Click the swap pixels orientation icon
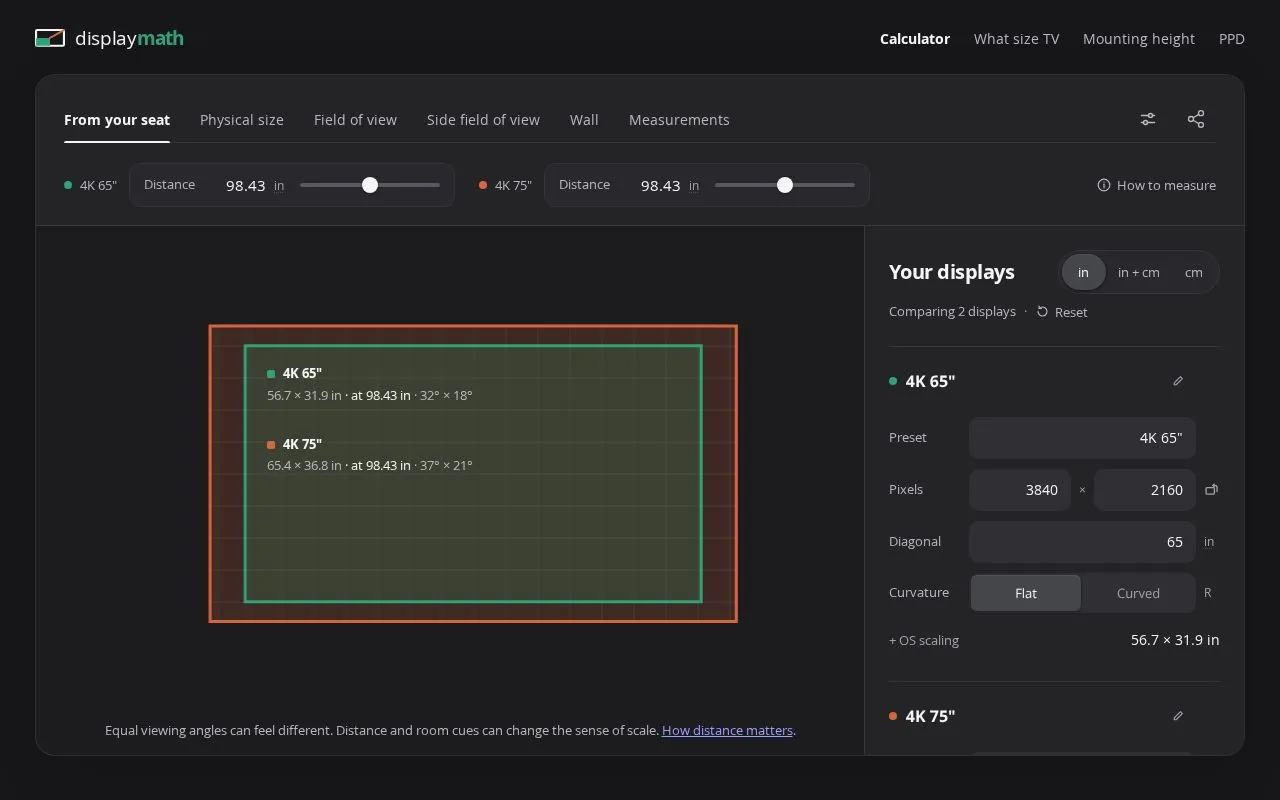 pyautogui.click(x=1211, y=490)
